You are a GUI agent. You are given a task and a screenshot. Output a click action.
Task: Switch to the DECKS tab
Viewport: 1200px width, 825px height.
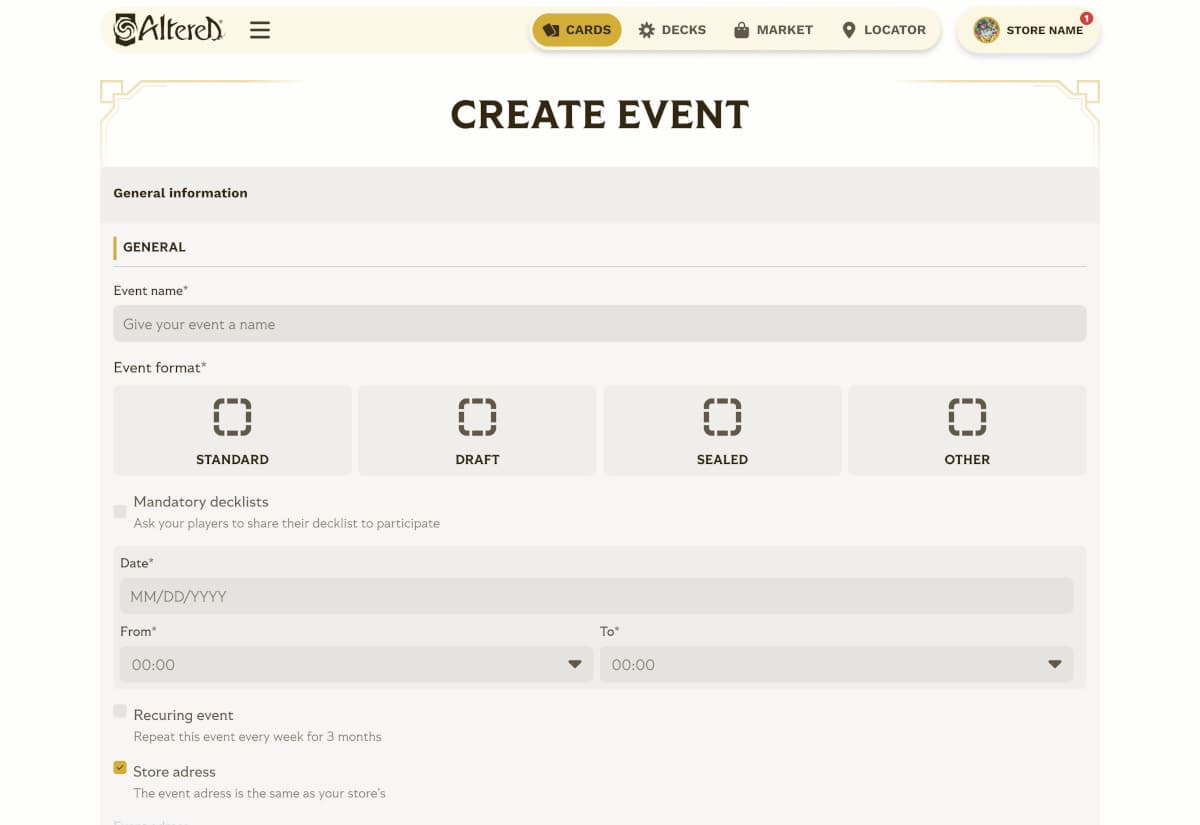tap(672, 29)
